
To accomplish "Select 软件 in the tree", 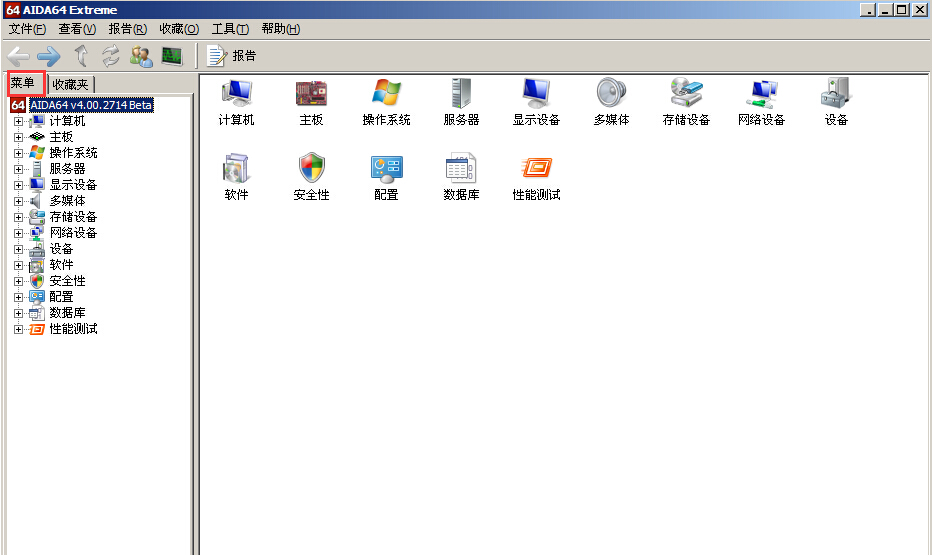I will 61,265.
